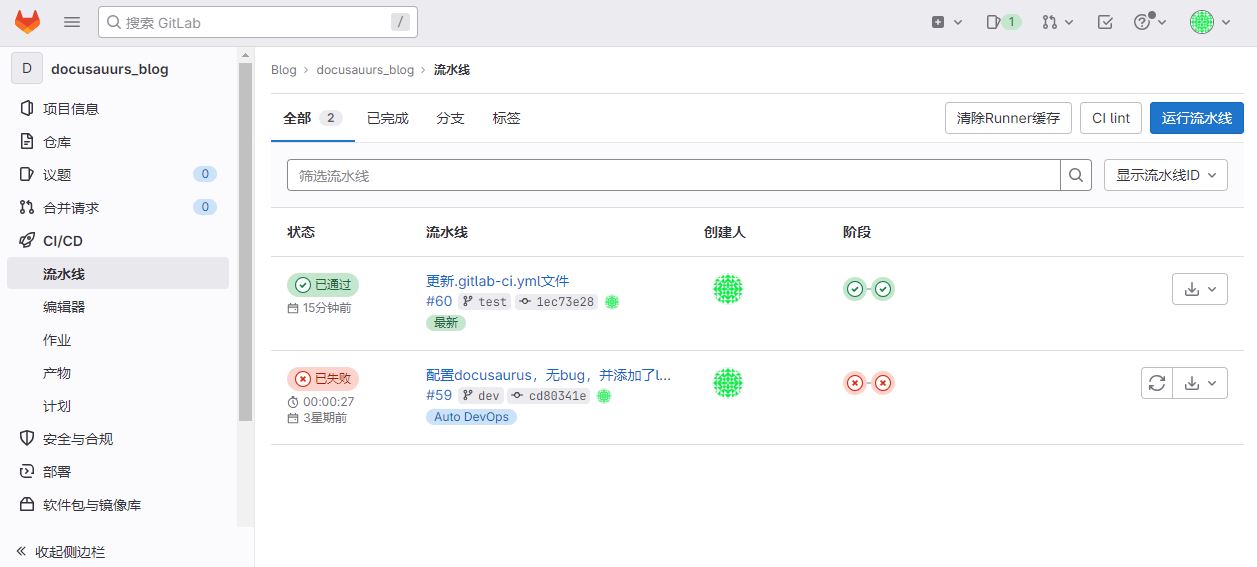1257x567 pixels.
Task: Select 作业 in CI/CD sidebar
Action: tap(57, 340)
